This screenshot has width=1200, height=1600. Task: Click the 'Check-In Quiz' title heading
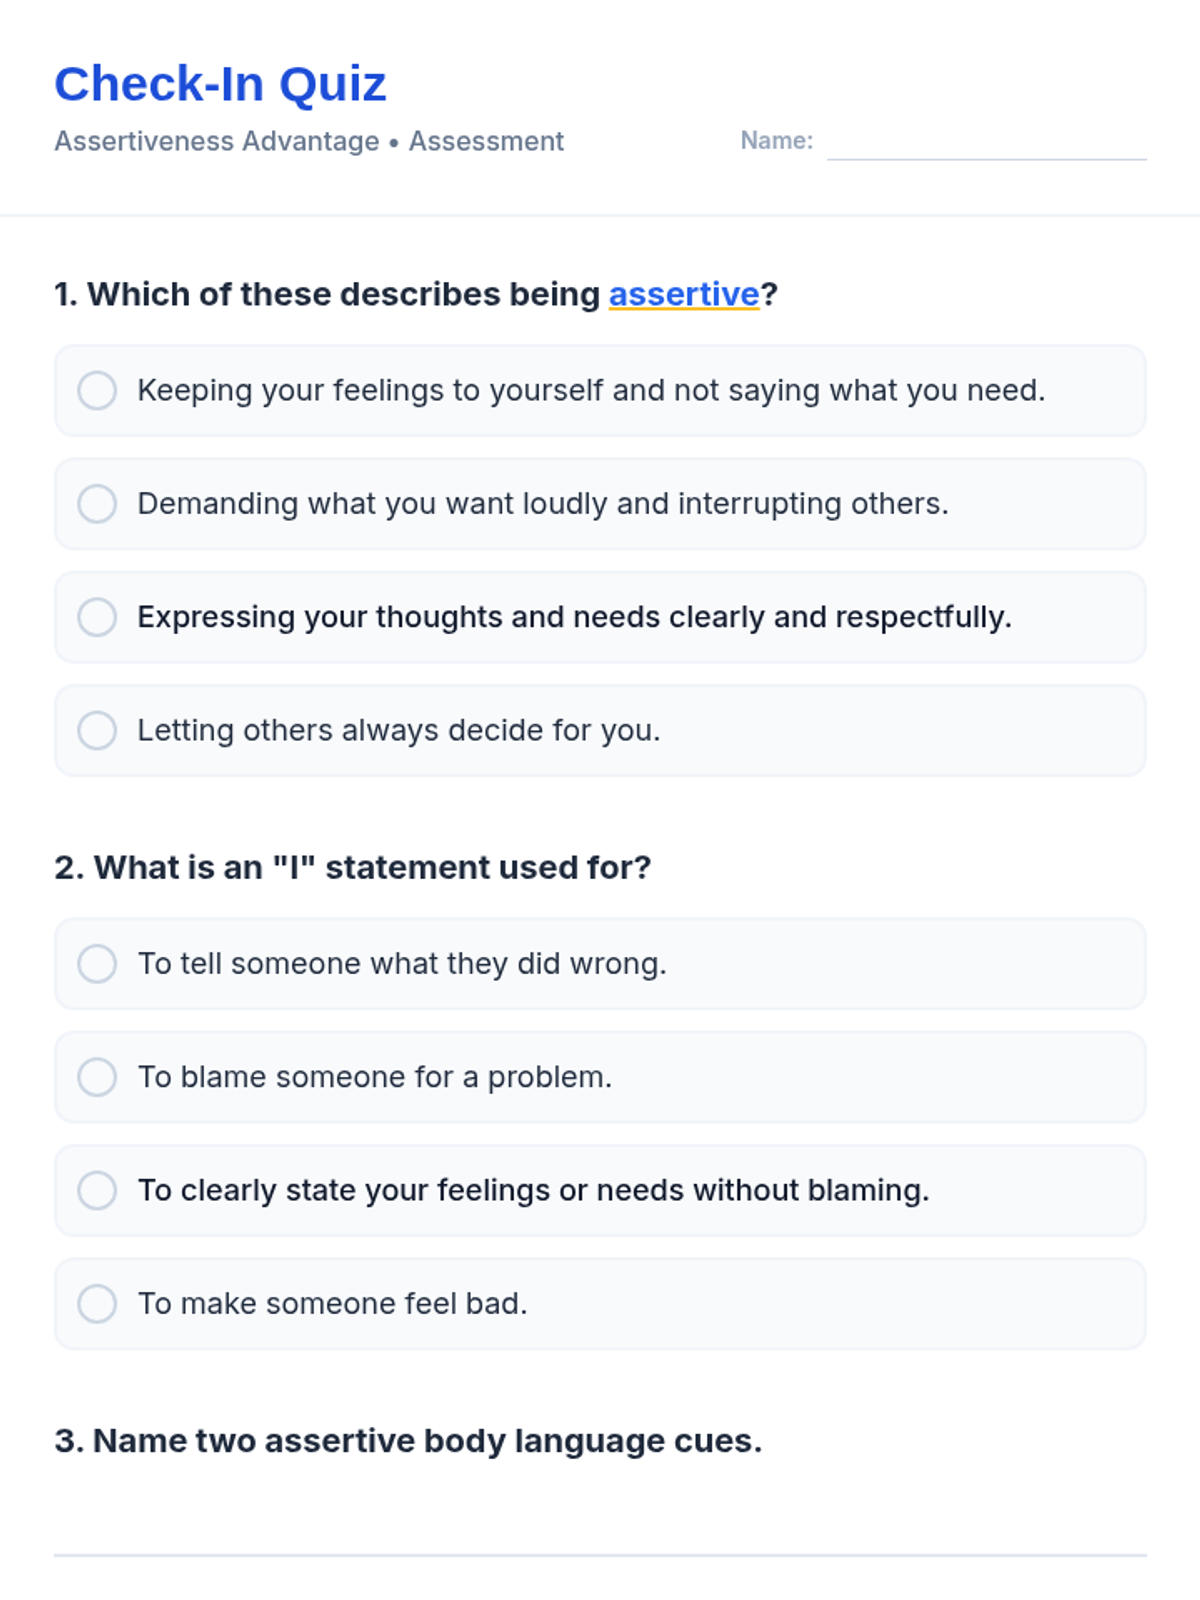click(220, 84)
